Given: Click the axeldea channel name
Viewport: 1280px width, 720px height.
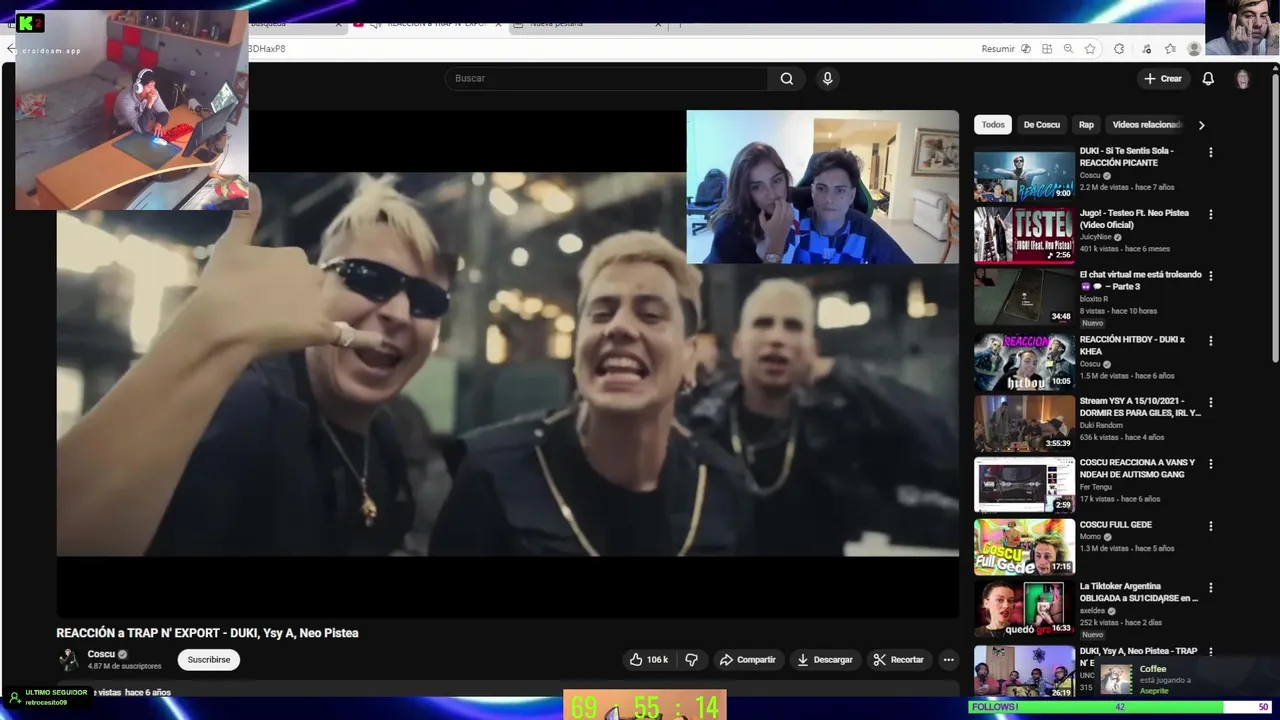Looking at the screenshot, I should coord(1092,611).
